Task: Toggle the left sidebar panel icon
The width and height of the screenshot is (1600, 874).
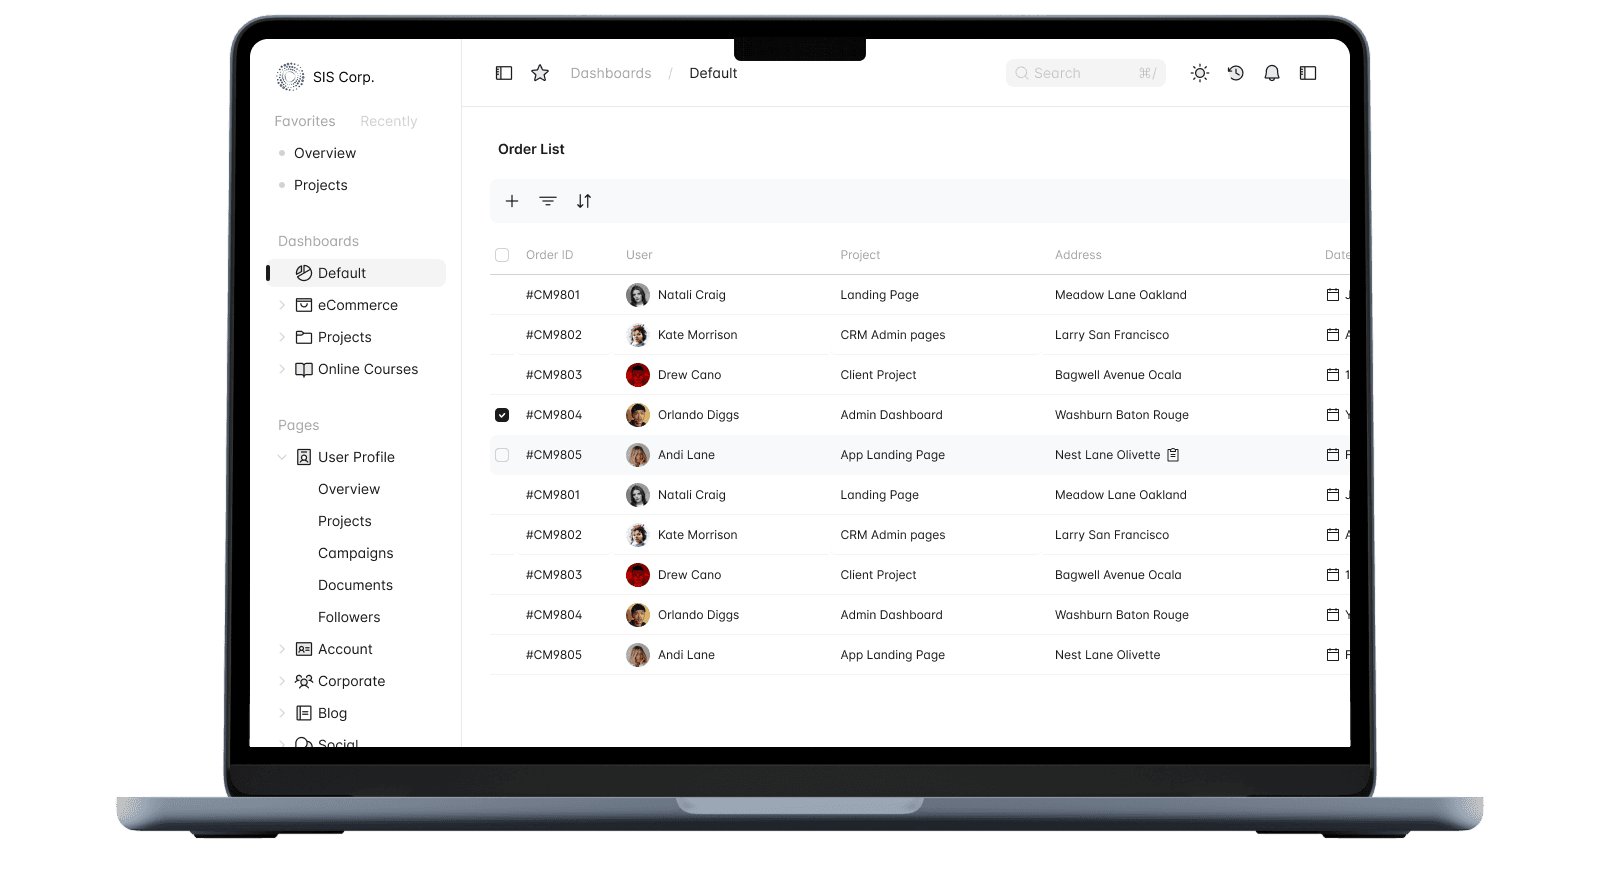Action: 504,73
